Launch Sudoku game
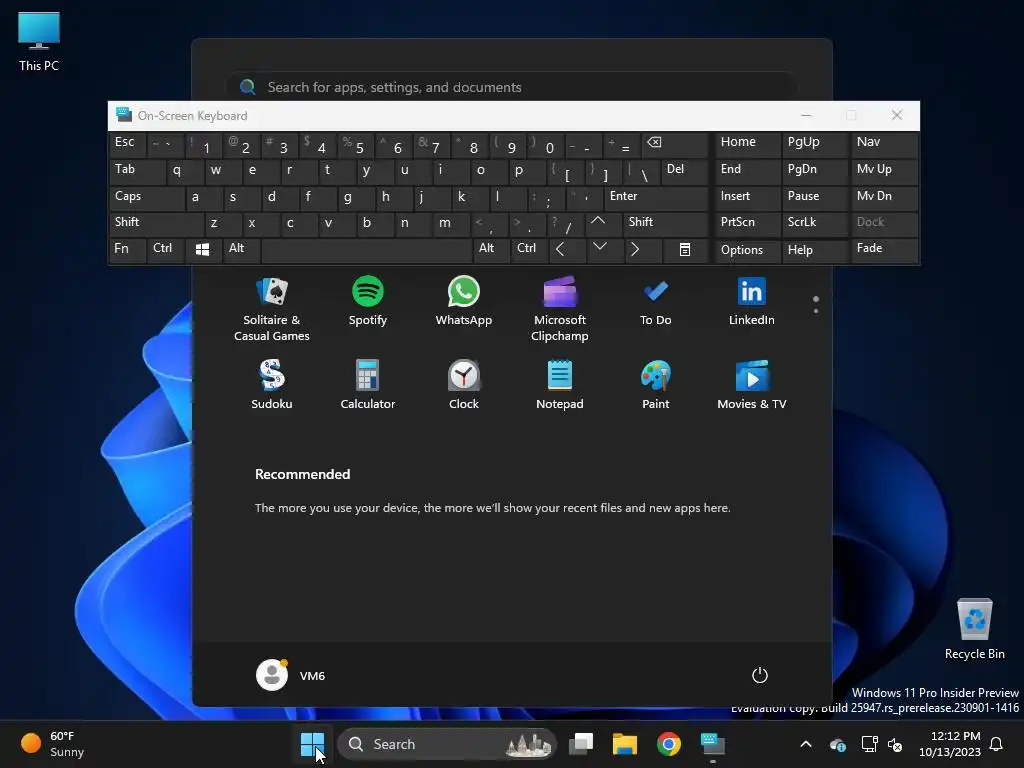 pyautogui.click(x=272, y=385)
